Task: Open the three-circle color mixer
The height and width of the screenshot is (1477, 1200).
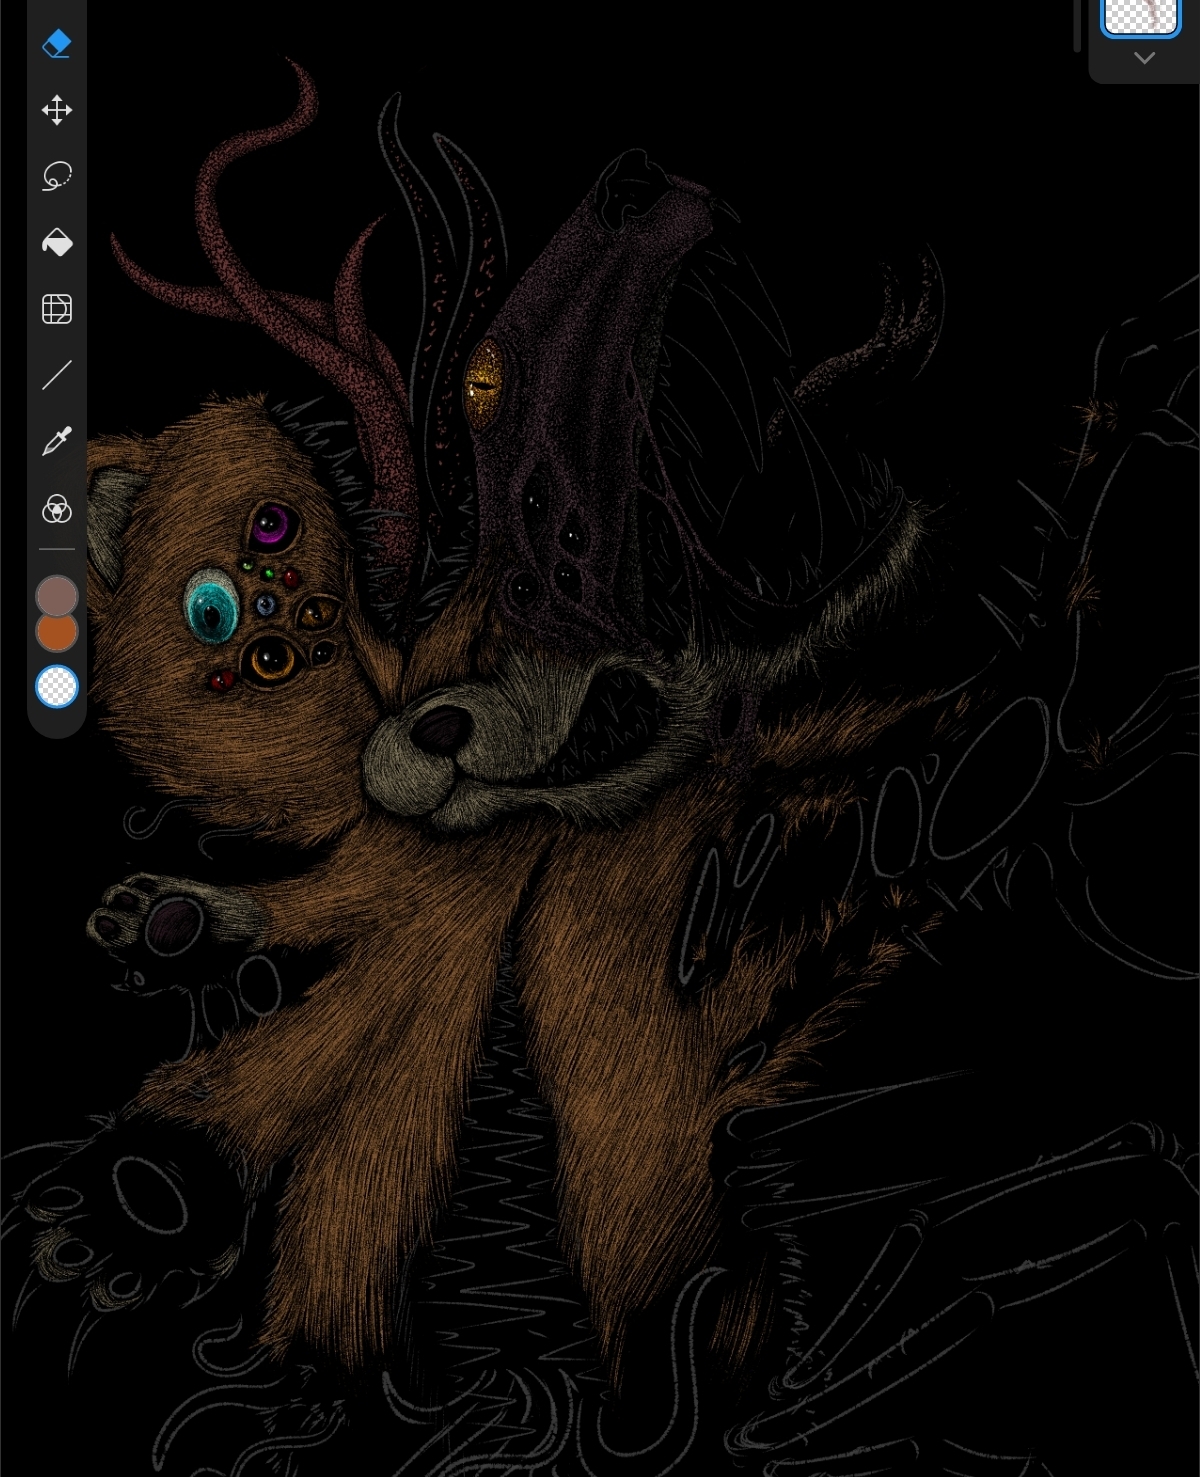Action: [x=57, y=509]
